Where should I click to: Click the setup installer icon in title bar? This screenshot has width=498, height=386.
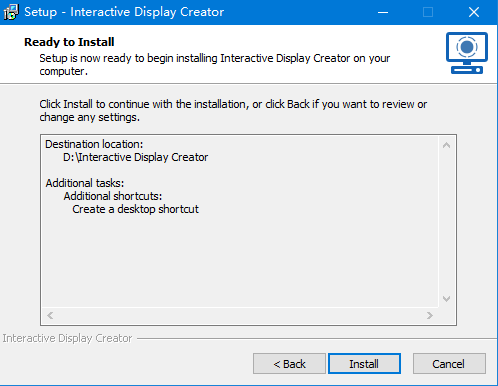(x=10, y=12)
